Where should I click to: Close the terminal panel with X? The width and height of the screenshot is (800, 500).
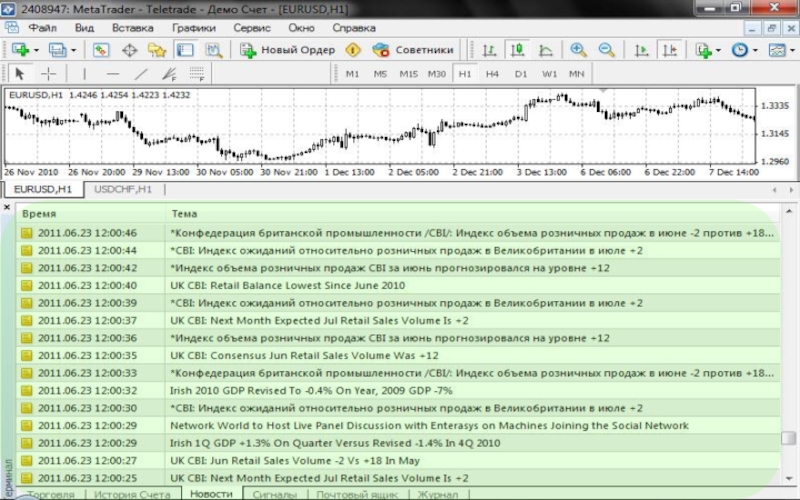tap(7, 207)
